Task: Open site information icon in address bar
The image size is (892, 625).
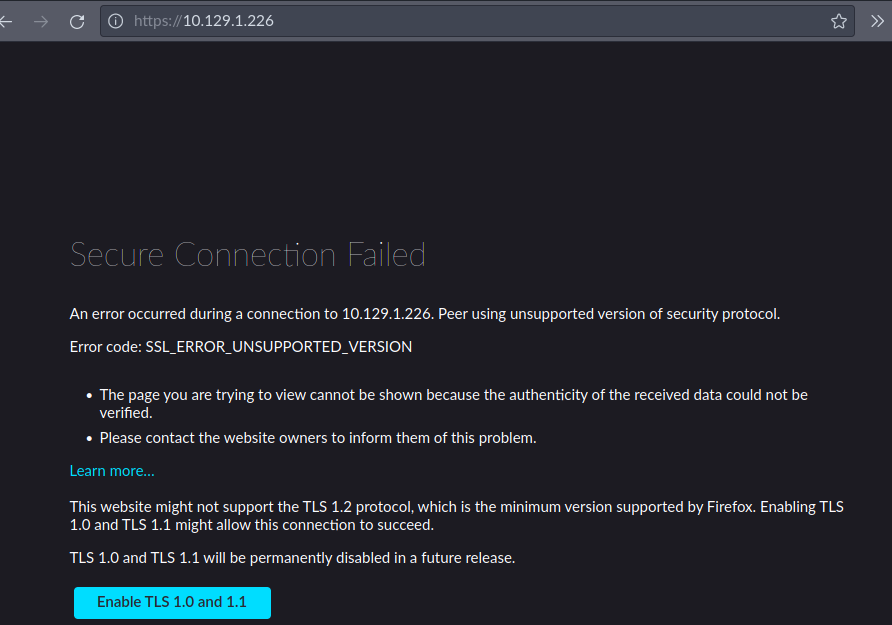Action: pyautogui.click(x=115, y=21)
